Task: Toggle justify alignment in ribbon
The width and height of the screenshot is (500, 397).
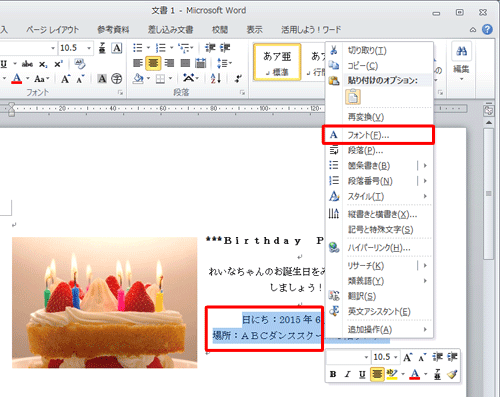Action: (185, 63)
